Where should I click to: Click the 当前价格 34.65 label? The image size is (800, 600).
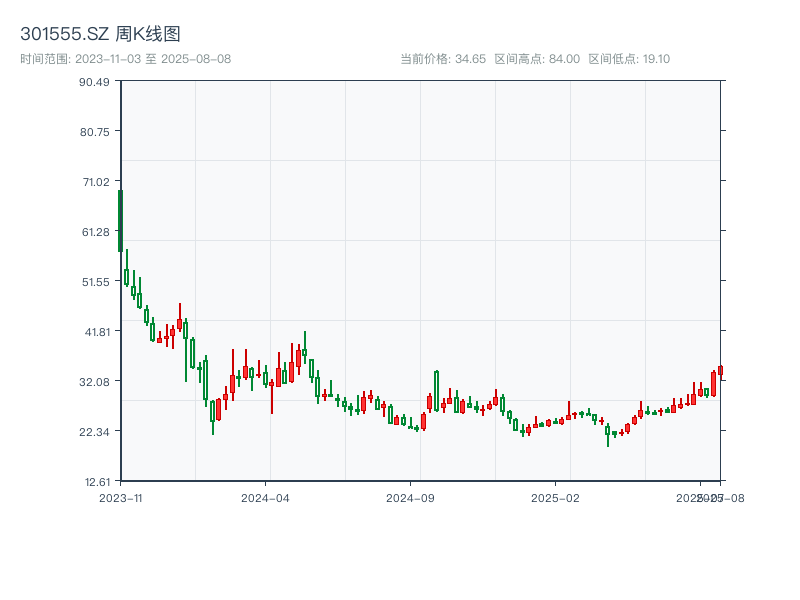(442, 59)
